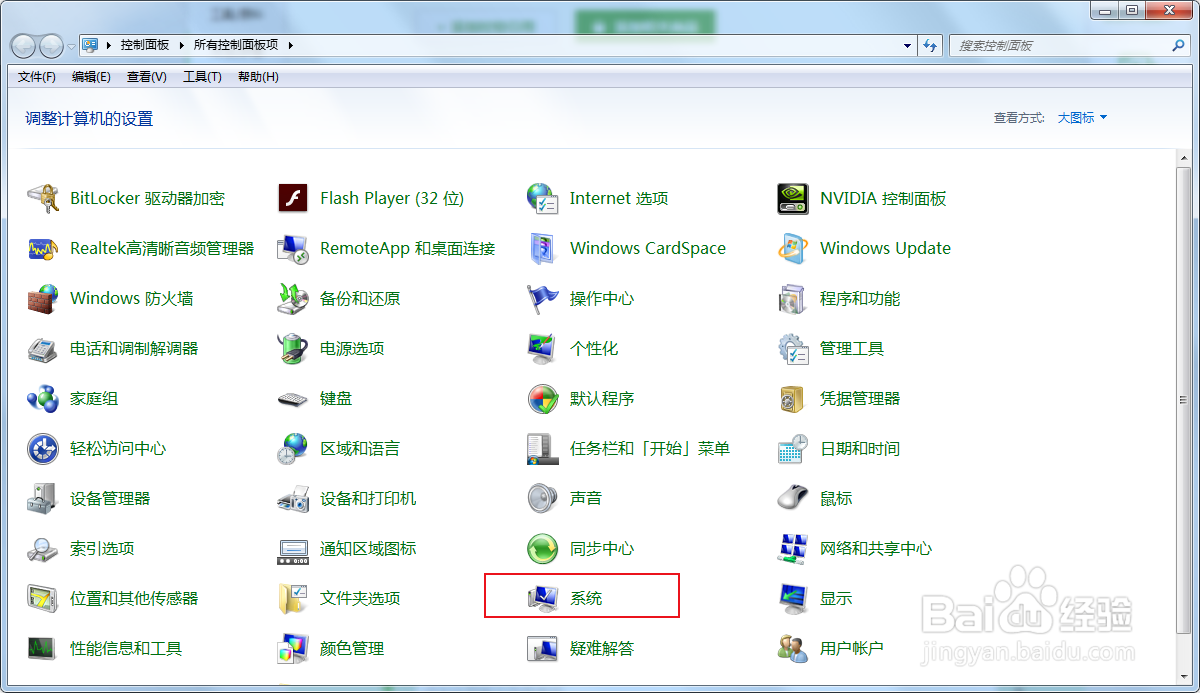Expand arrow after 控制面板 breadcrumb
The height and width of the screenshot is (693, 1200).
(x=181, y=45)
